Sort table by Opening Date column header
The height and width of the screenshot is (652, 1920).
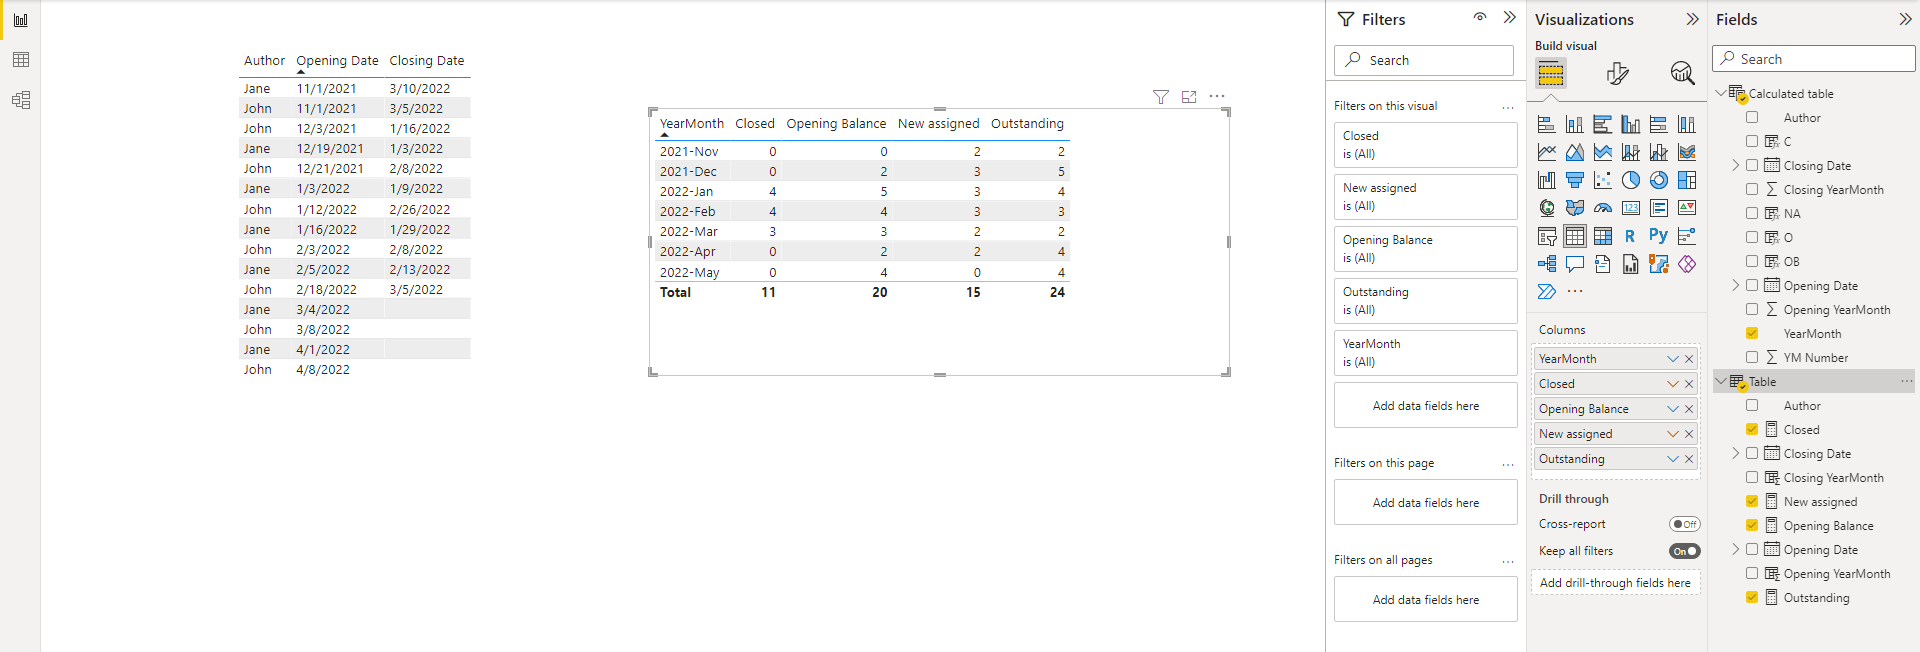tap(337, 61)
